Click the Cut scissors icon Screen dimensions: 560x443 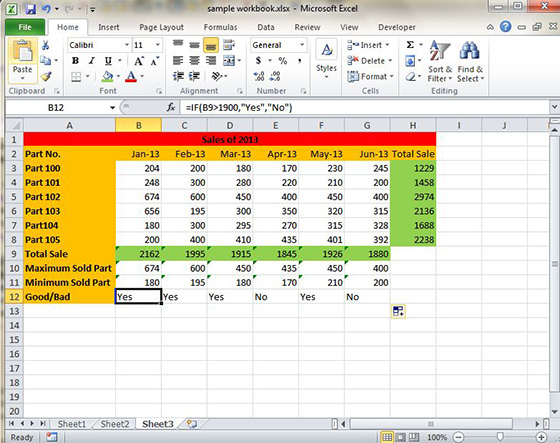45,45
